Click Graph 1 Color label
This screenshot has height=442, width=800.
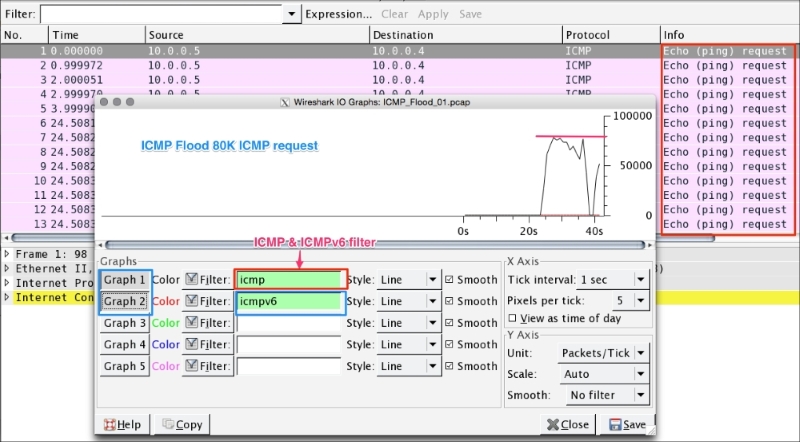pos(166,280)
